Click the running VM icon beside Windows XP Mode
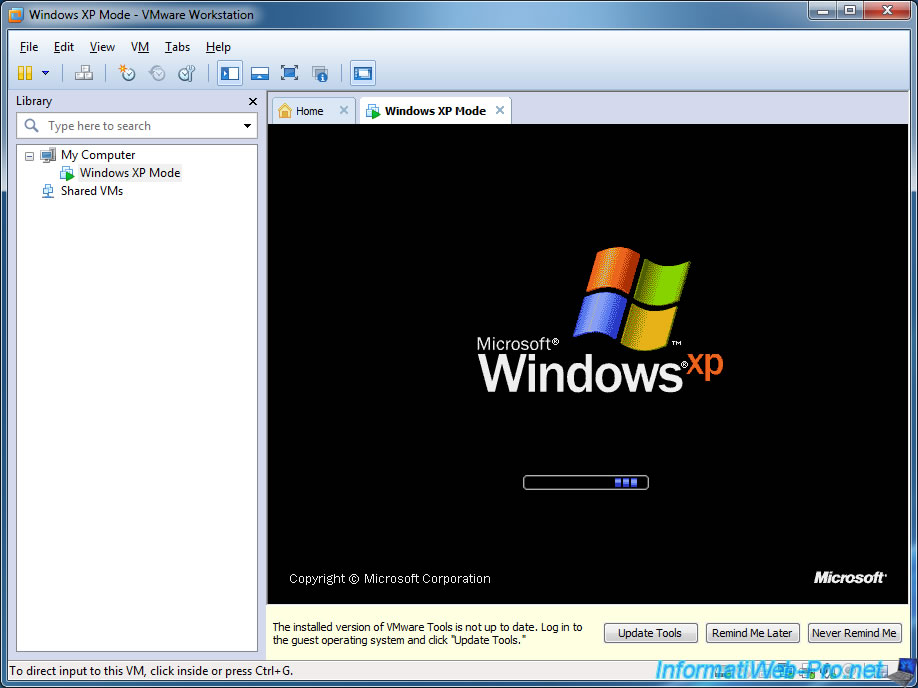This screenshot has width=918, height=688. [67, 173]
